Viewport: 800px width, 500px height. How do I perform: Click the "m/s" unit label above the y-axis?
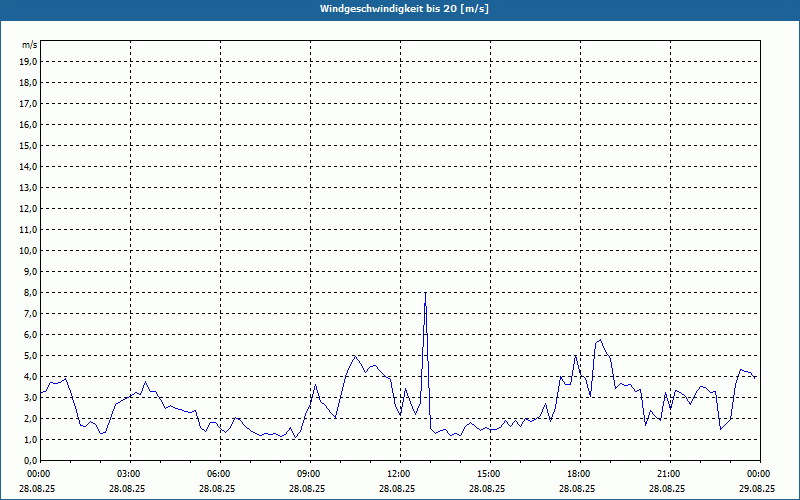click(30, 46)
